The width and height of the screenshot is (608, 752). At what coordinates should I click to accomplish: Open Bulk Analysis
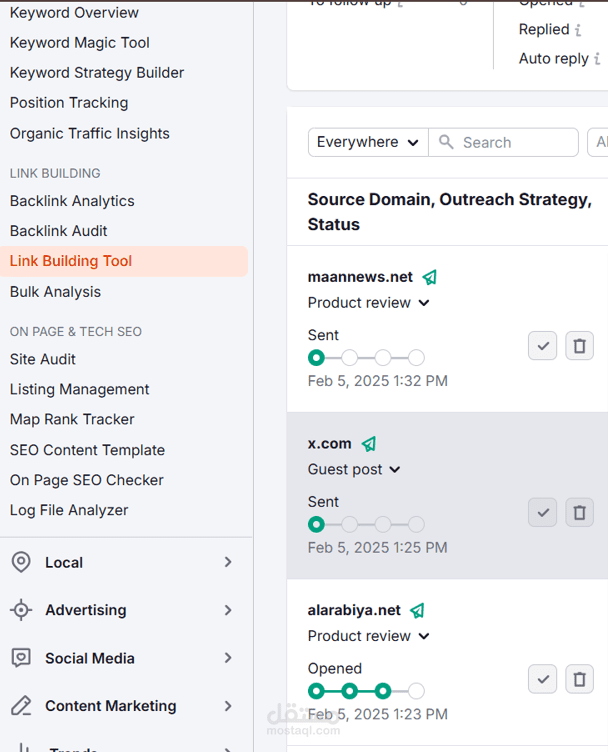click(x=55, y=292)
